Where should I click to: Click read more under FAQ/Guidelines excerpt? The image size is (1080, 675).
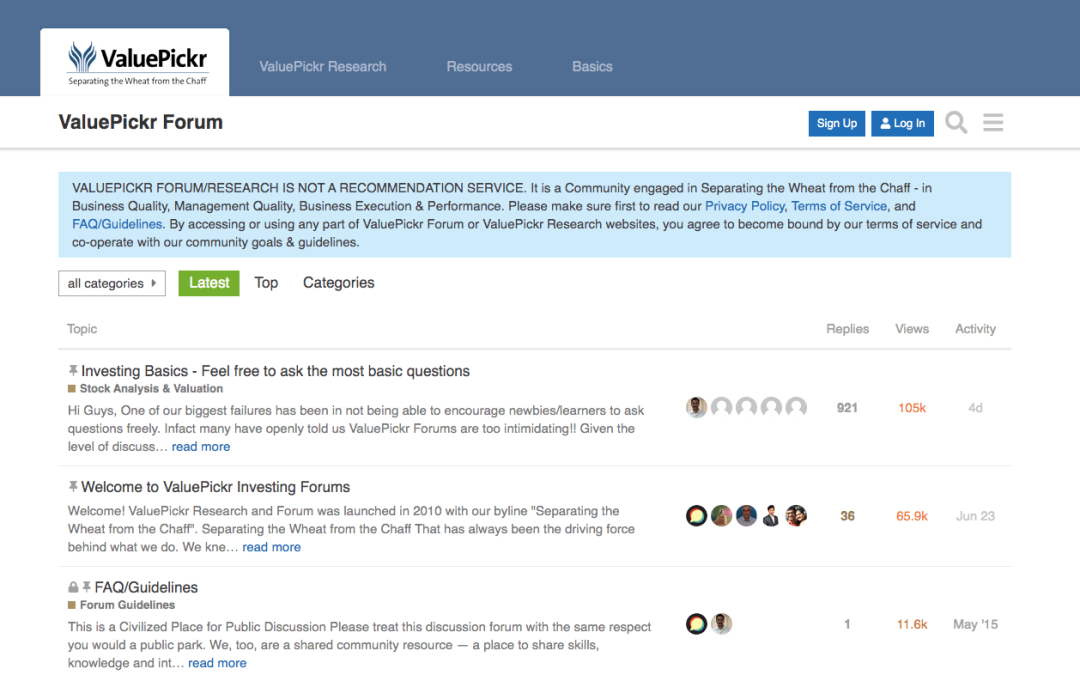[217, 663]
